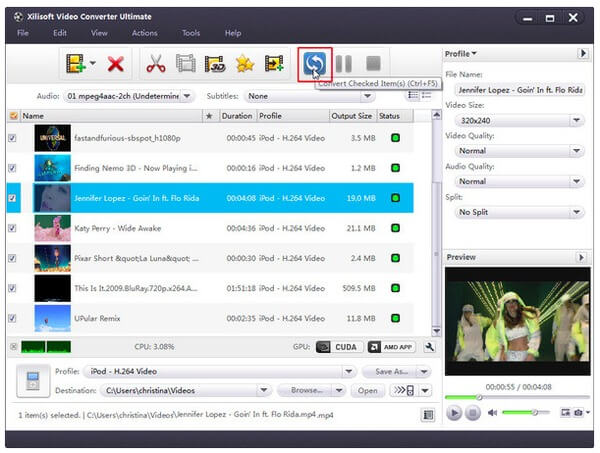
Task: Click the Save As button
Action: click(390, 372)
